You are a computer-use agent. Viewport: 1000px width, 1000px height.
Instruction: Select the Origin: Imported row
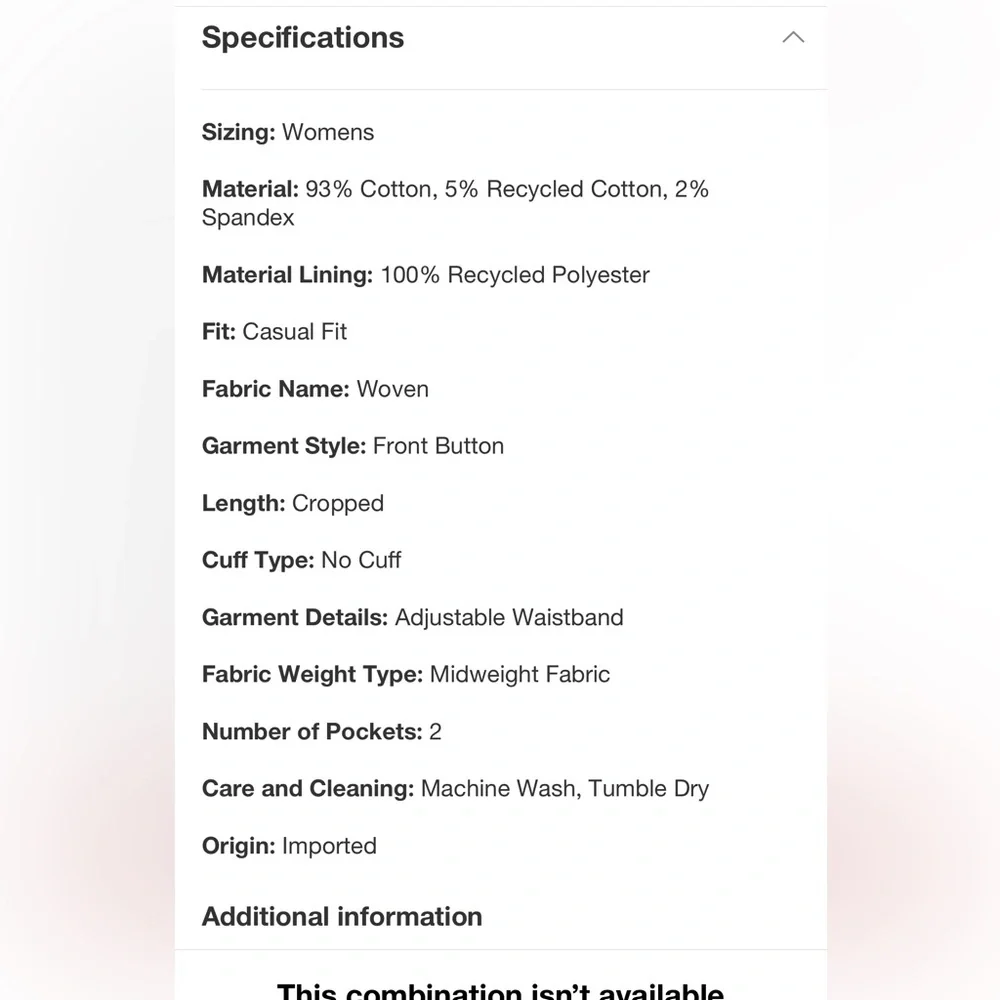click(289, 846)
